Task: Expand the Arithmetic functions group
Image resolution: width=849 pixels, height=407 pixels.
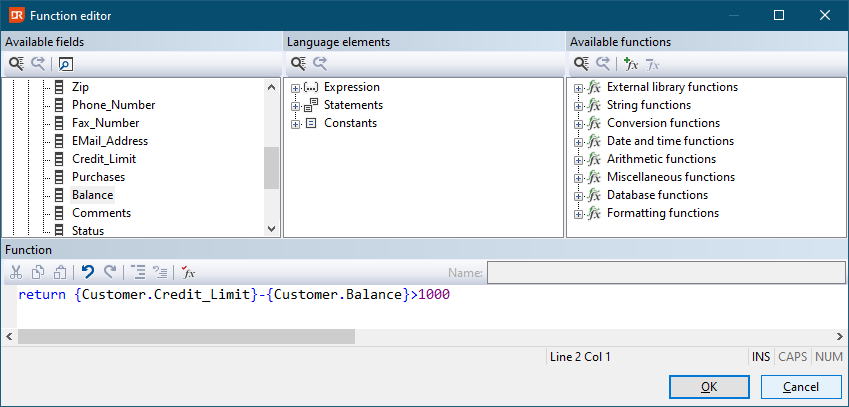Action: (578, 160)
